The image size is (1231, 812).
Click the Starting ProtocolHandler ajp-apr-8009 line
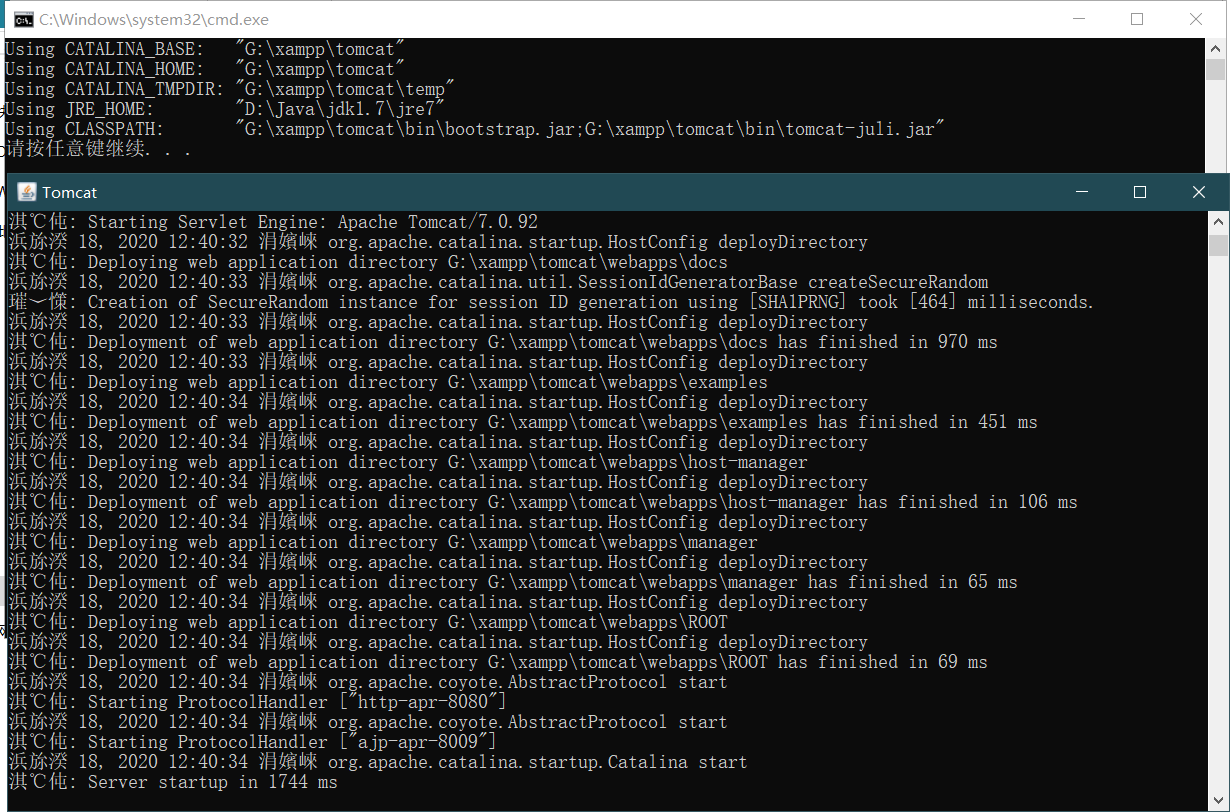click(253, 742)
